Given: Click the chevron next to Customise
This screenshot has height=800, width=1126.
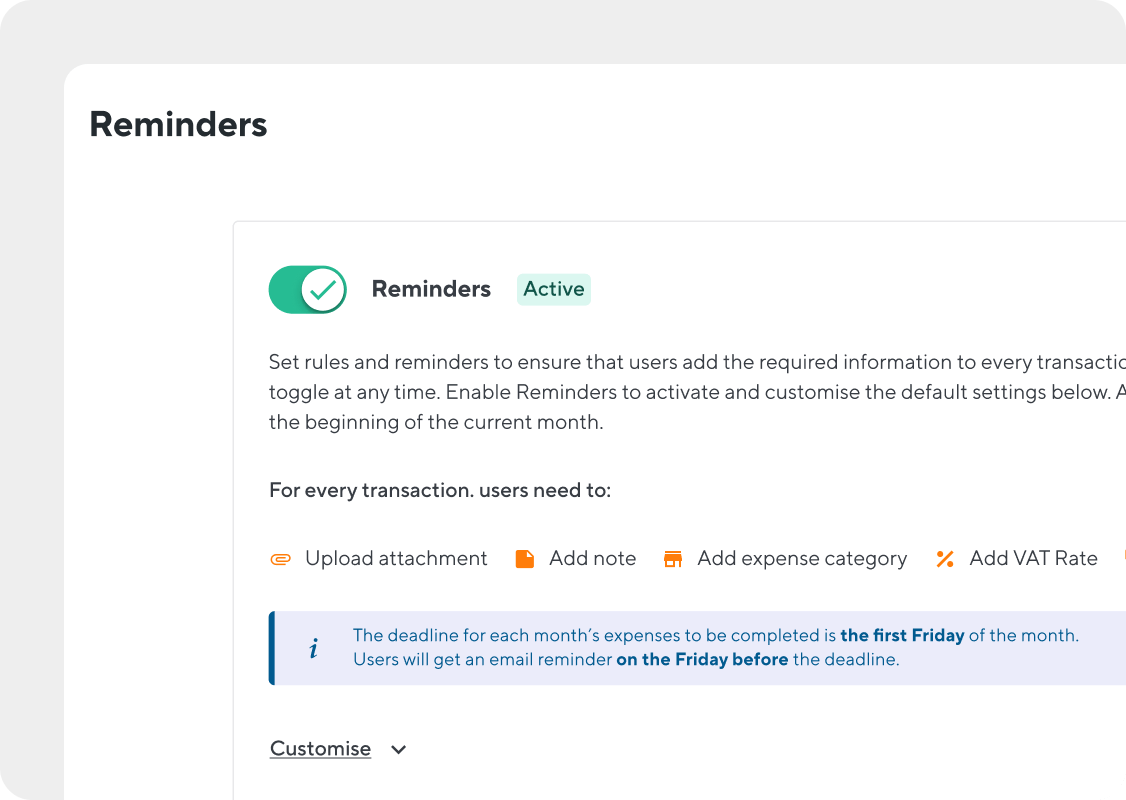Looking at the screenshot, I should [398, 748].
